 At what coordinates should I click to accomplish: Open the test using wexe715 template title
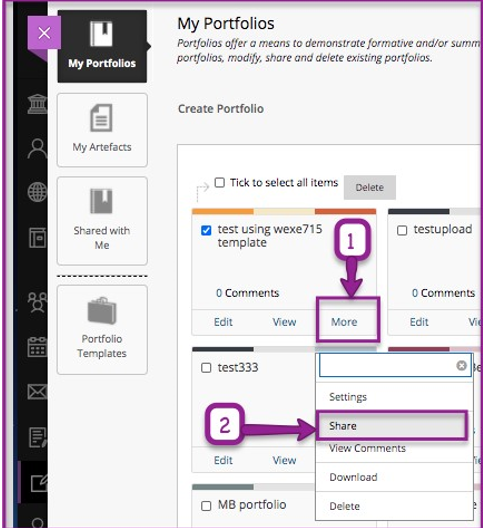click(x=270, y=236)
